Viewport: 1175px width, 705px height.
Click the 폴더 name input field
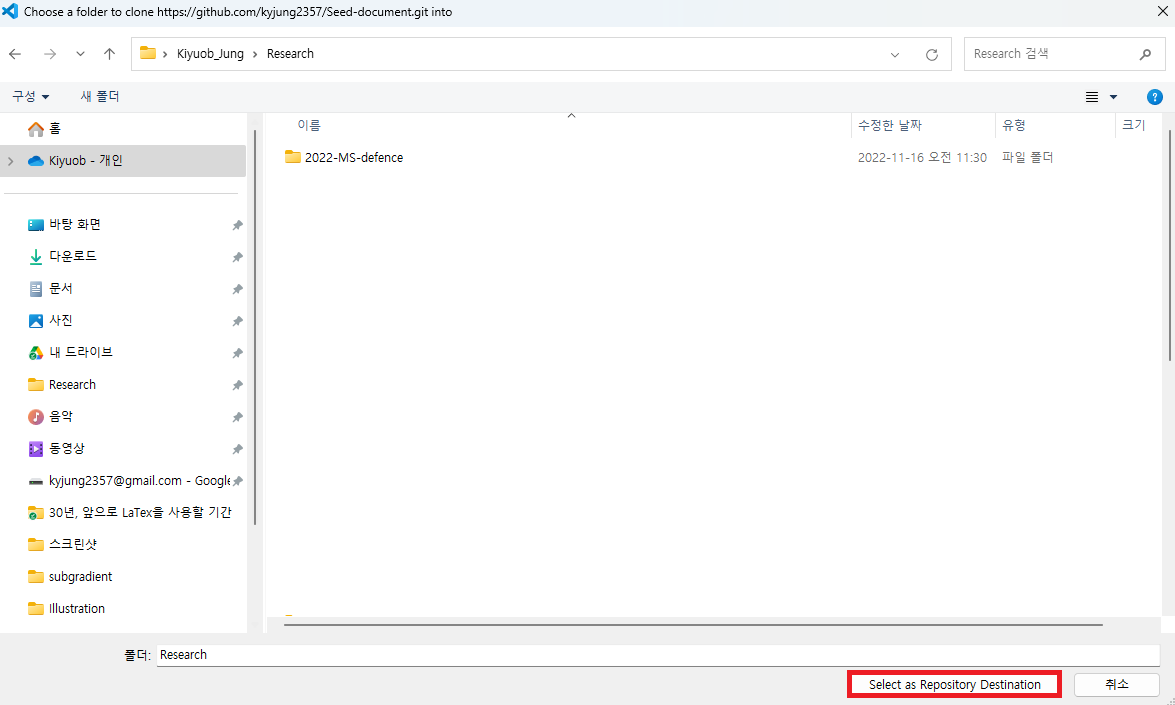tap(658, 655)
